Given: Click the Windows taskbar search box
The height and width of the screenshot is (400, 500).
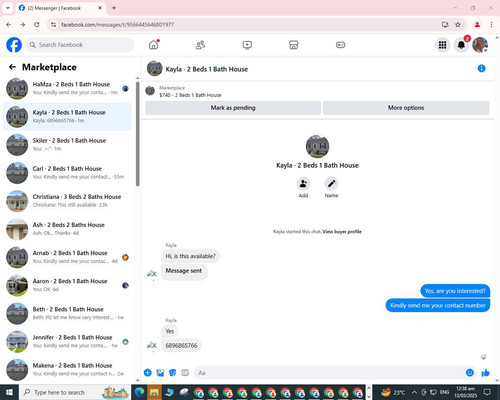Looking at the screenshot, I should [x=75, y=392].
